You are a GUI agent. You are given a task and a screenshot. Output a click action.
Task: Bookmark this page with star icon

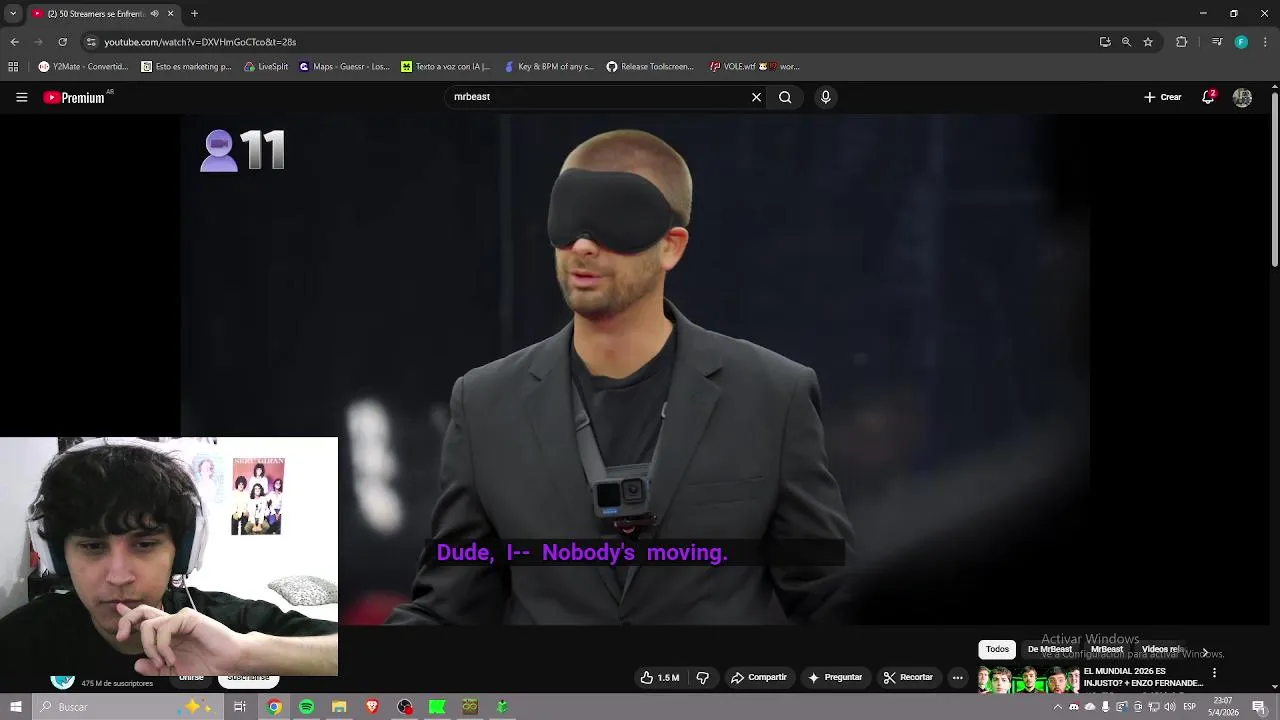(1148, 42)
